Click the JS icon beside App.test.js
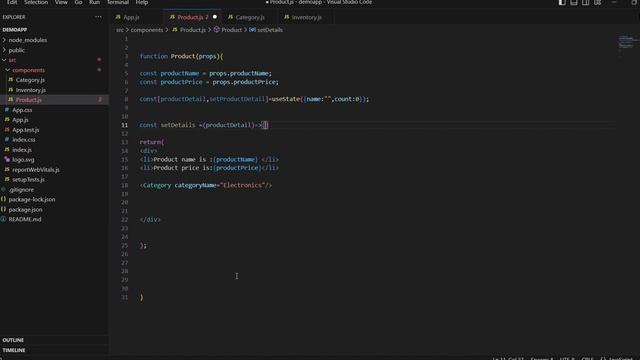Viewport: 640px width, 360px height. pos(7,130)
